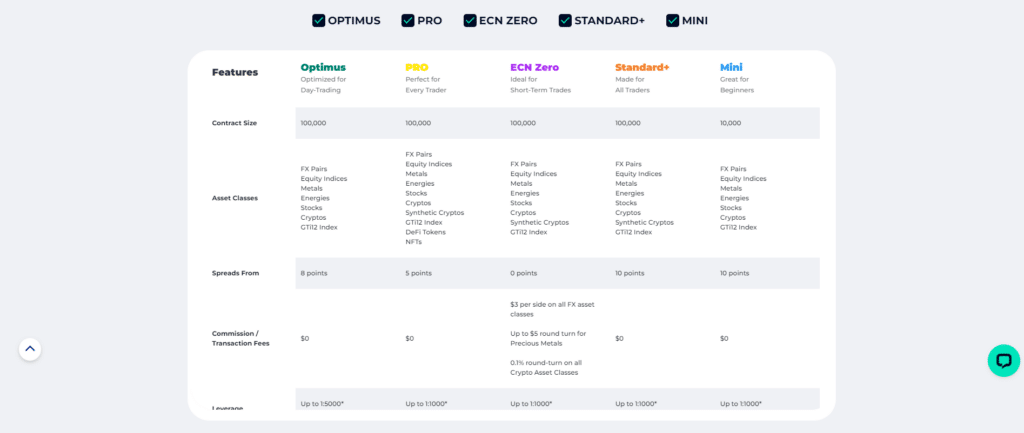The width and height of the screenshot is (1024, 433).
Task: Click NFTs in the PRO asset list
Action: pyautogui.click(x=413, y=242)
